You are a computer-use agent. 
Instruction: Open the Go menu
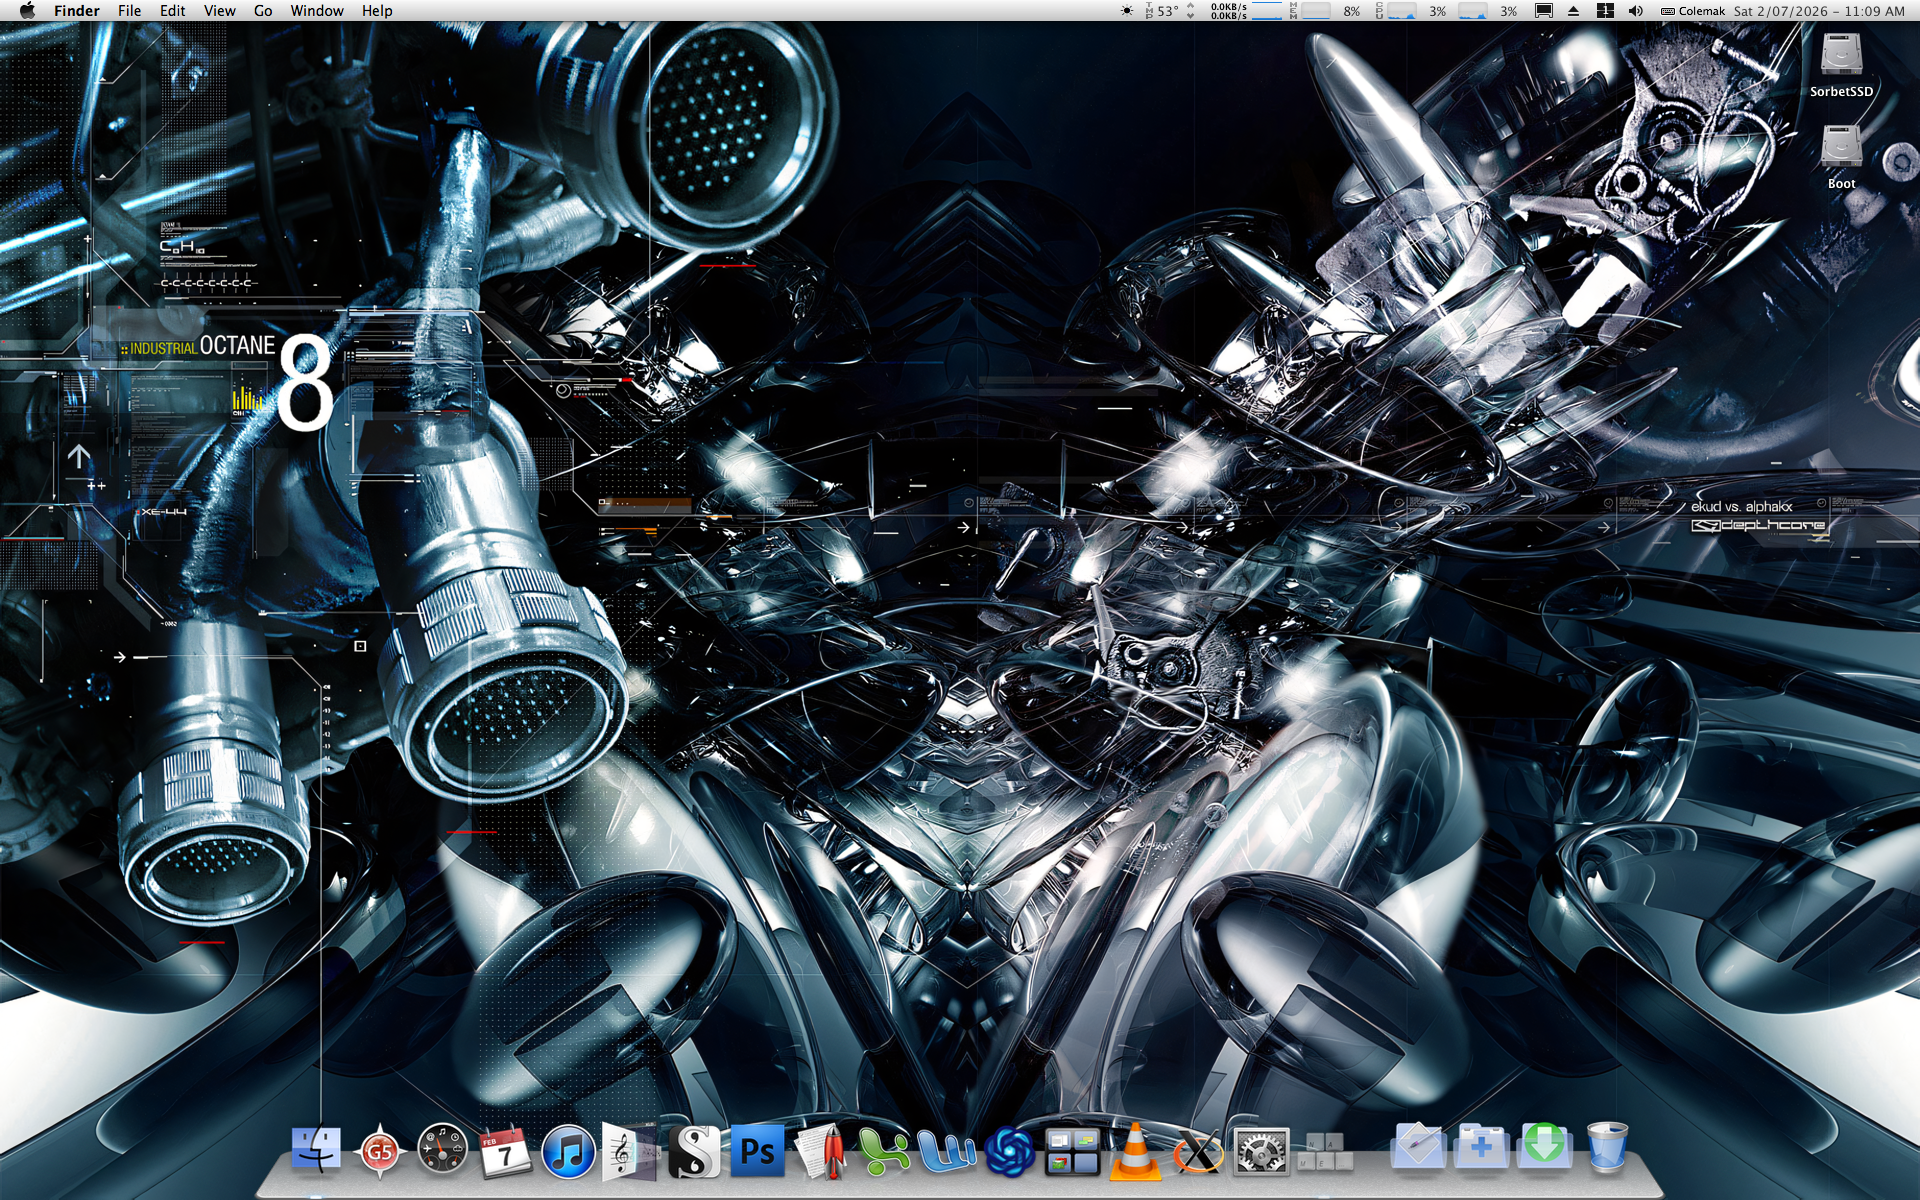[263, 11]
